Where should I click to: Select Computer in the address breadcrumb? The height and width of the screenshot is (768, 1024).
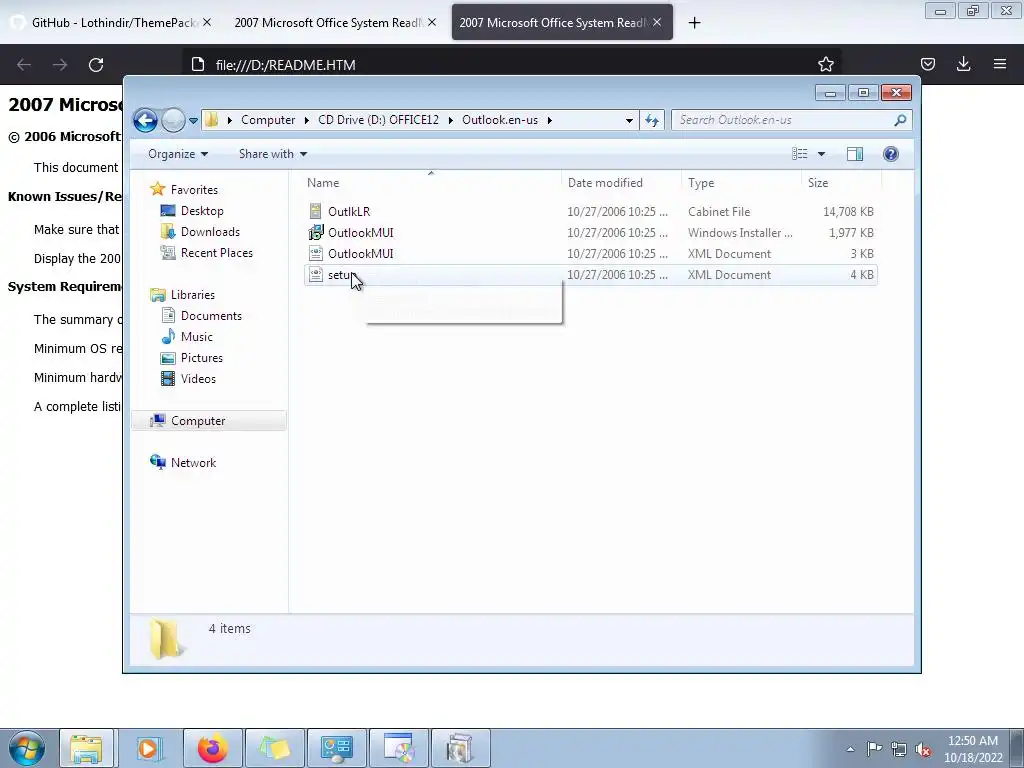268,120
